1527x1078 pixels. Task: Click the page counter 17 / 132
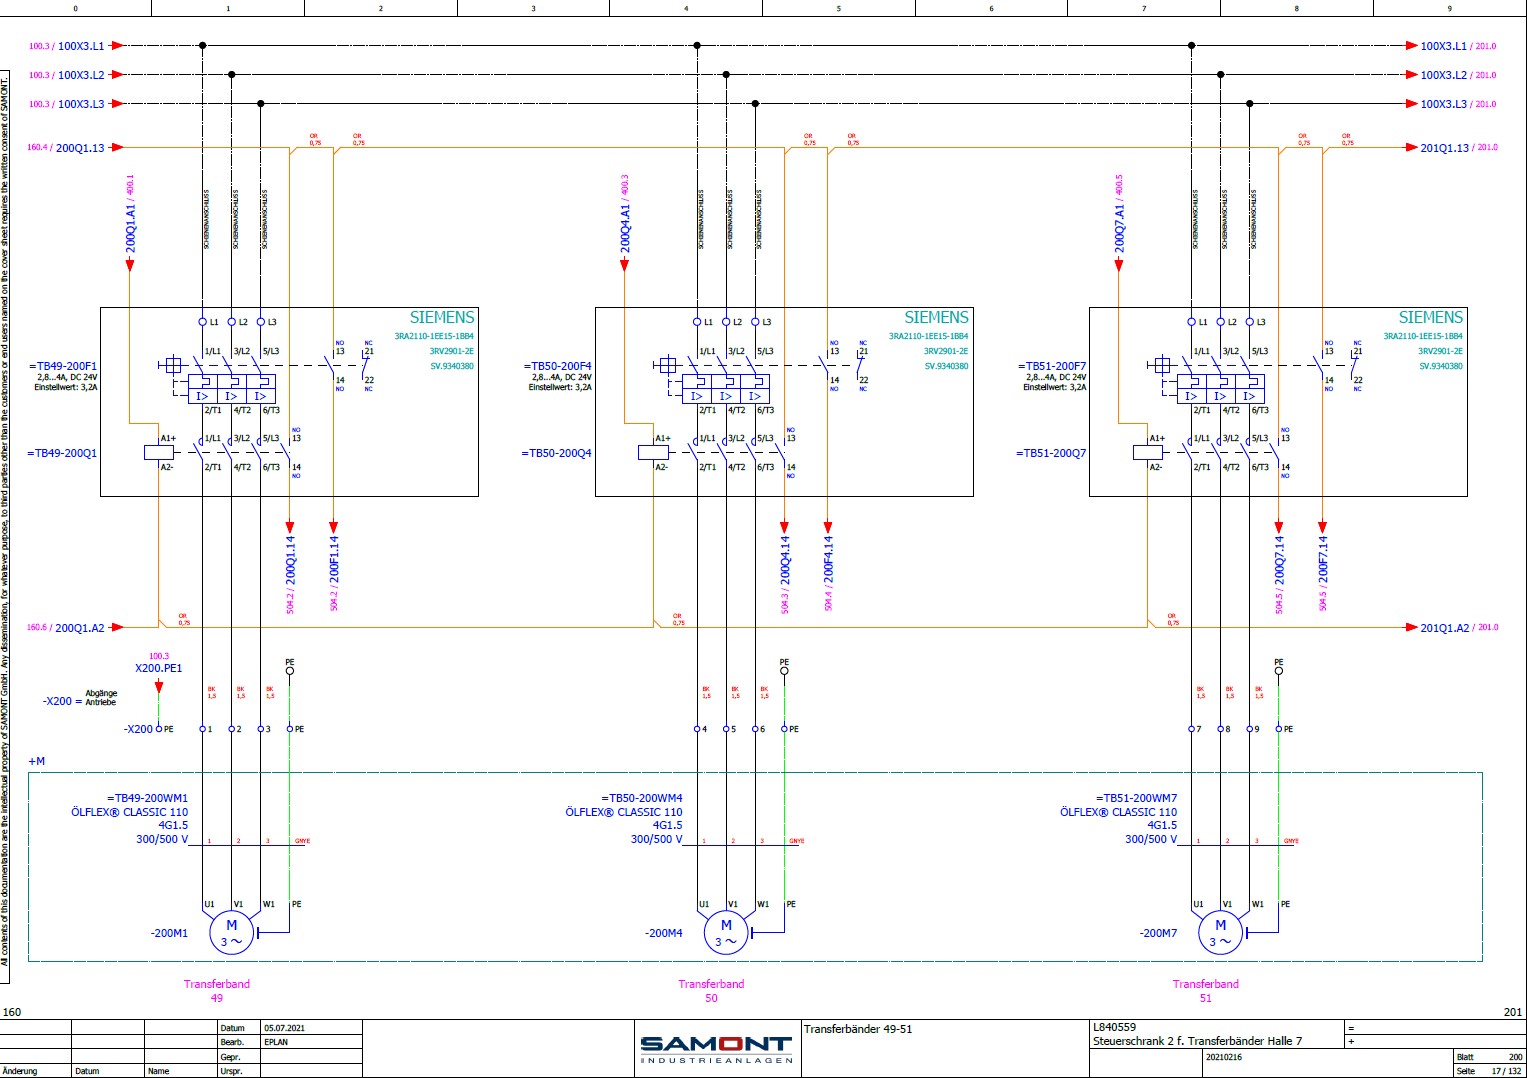(x=1507, y=1071)
